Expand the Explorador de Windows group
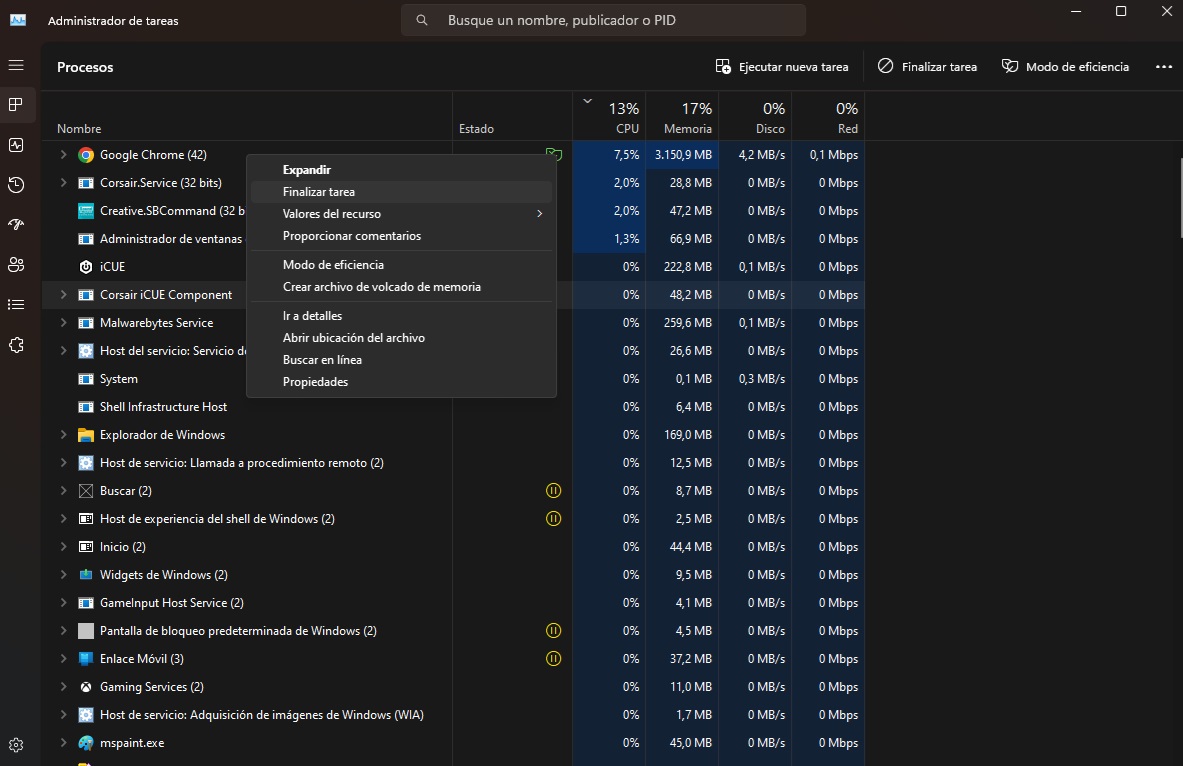Screen dimensions: 1183x766 [63, 435]
